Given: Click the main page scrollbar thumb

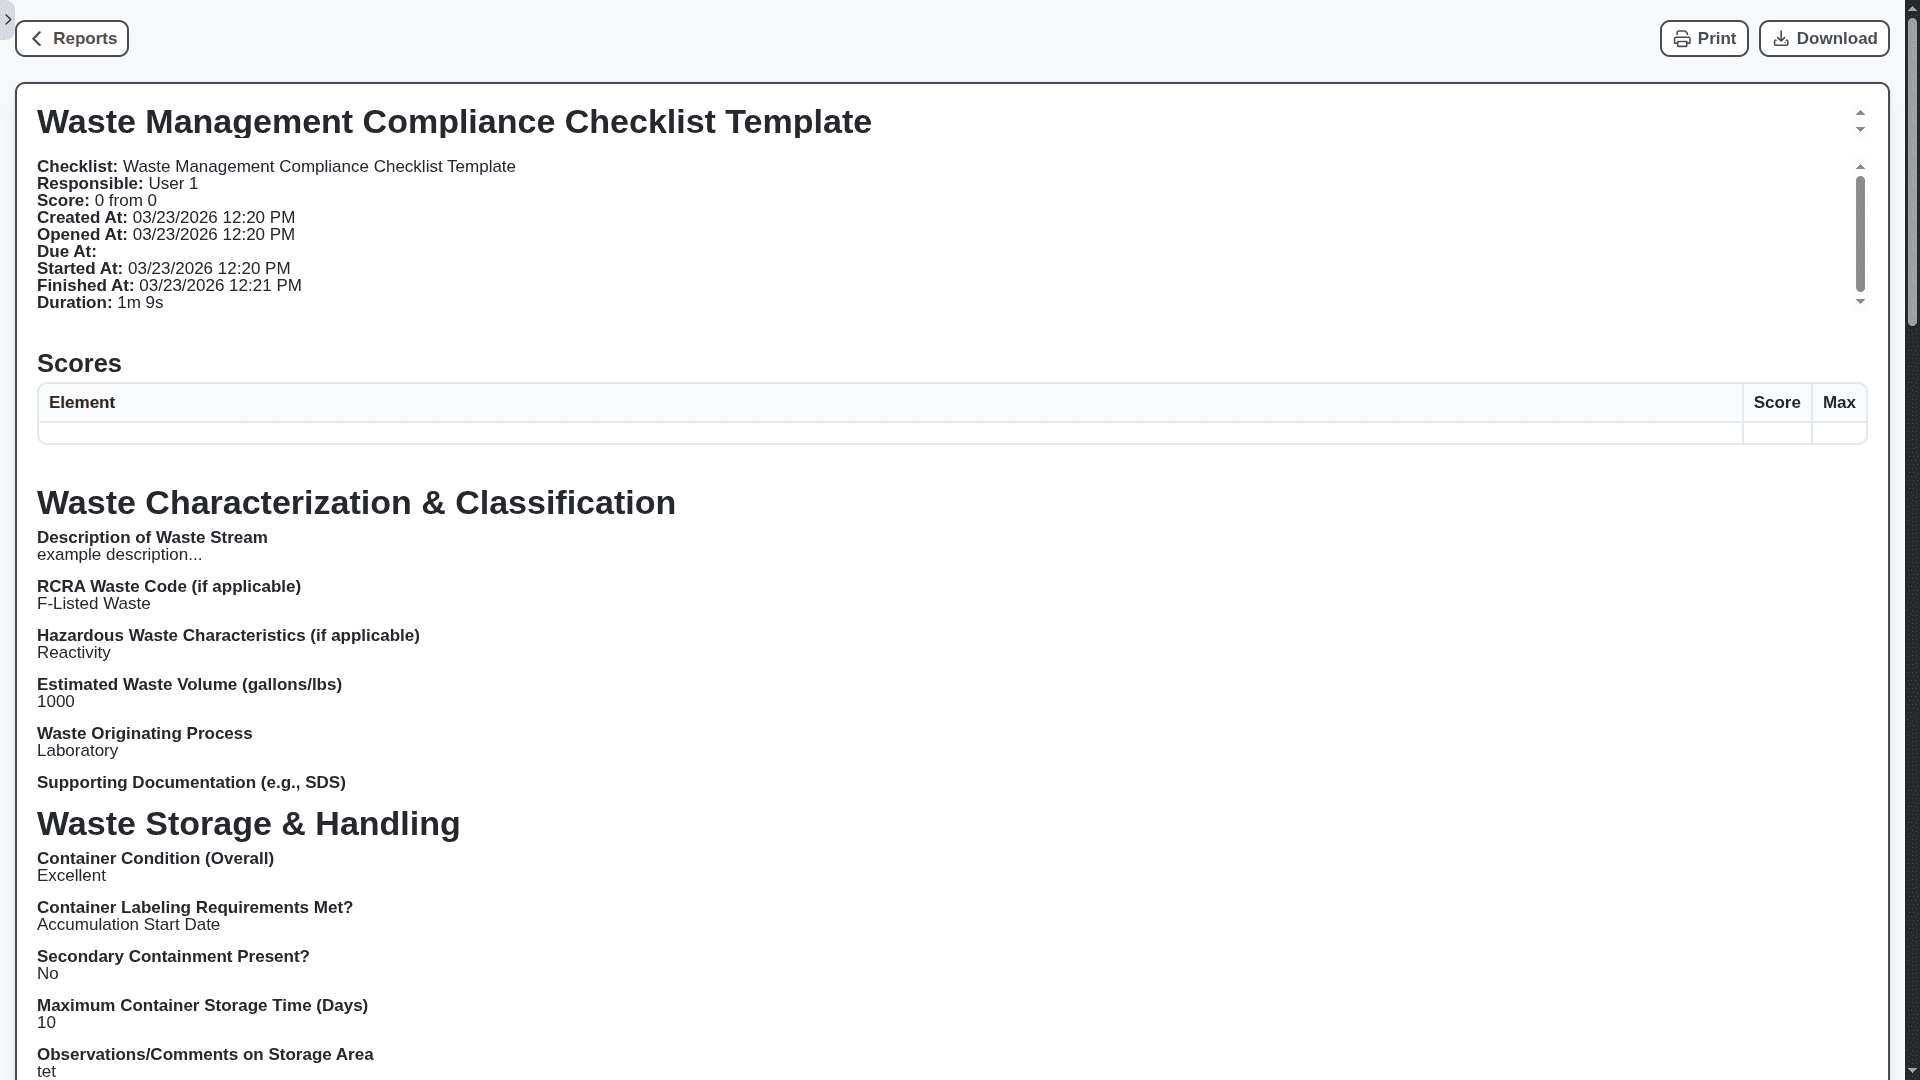Looking at the screenshot, I should click(x=1912, y=170).
